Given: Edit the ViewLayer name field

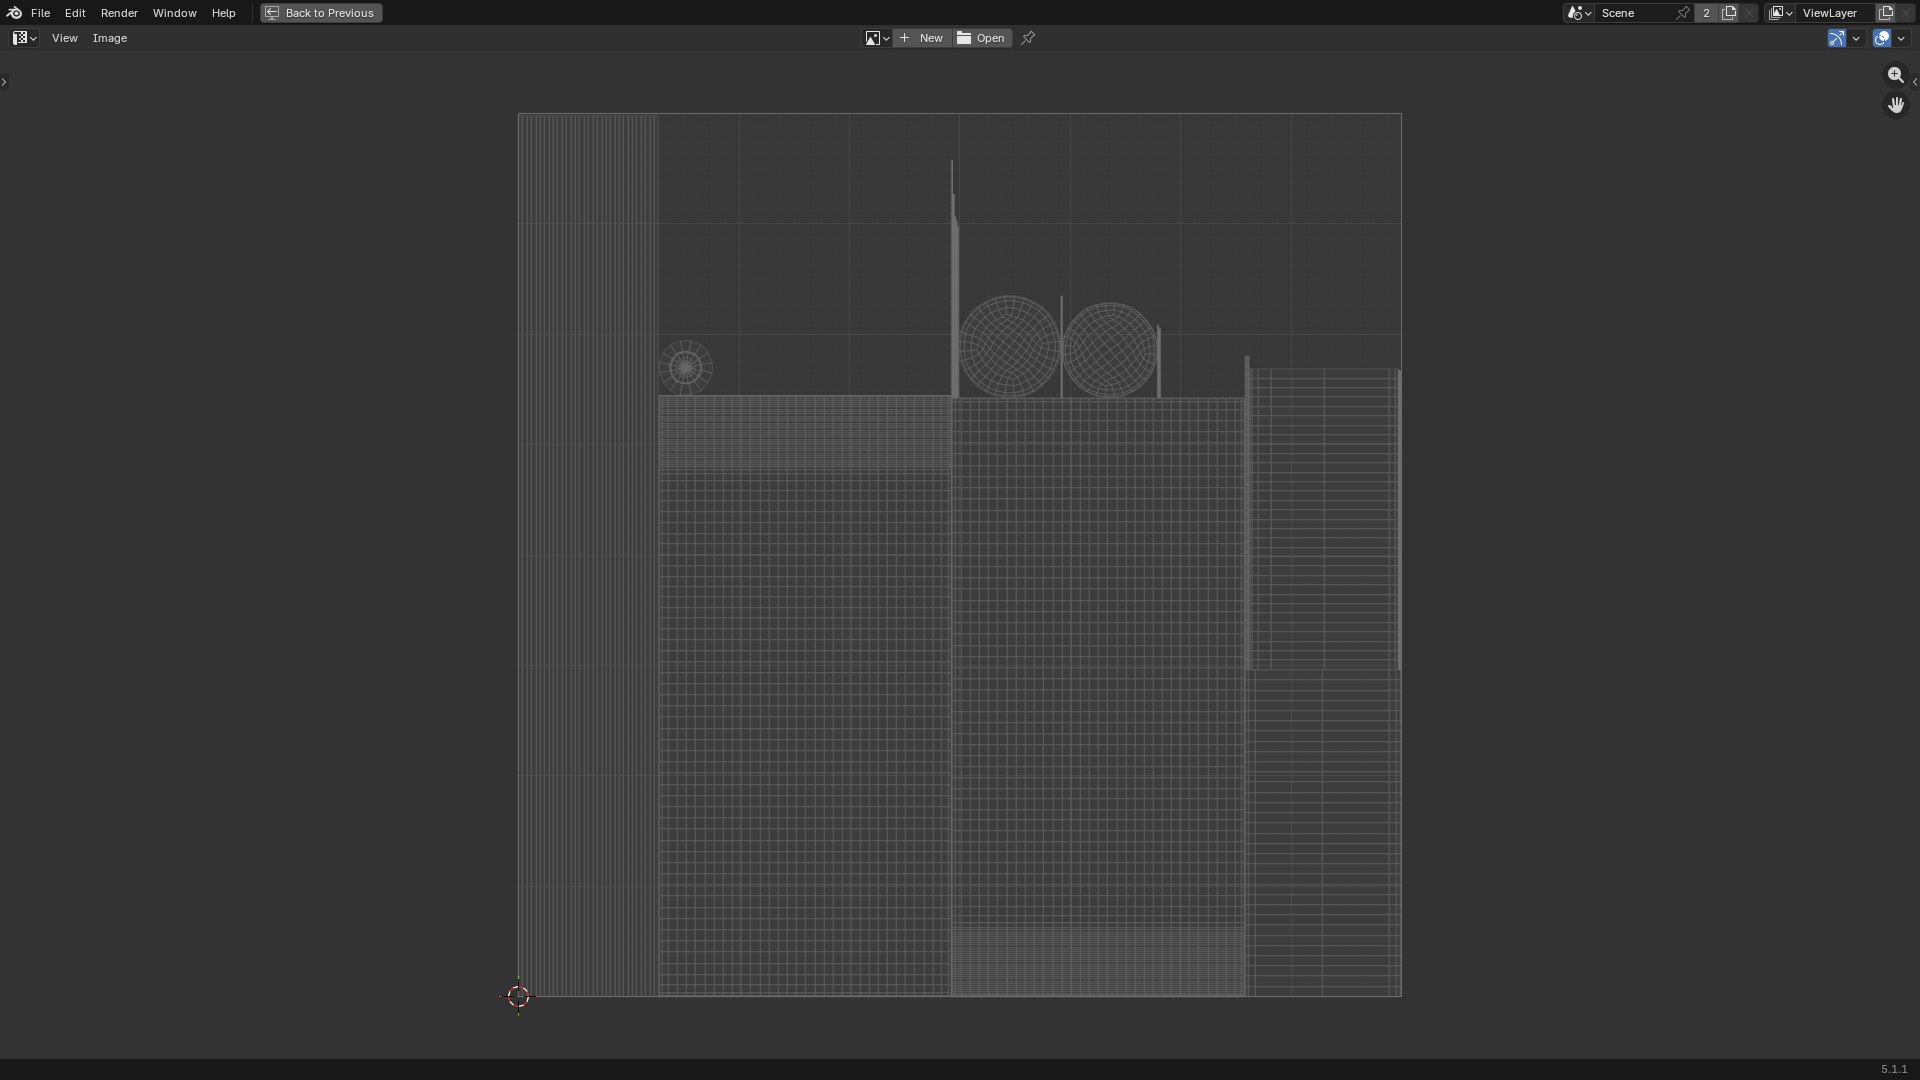Looking at the screenshot, I should pyautogui.click(x=1835, y=13).
